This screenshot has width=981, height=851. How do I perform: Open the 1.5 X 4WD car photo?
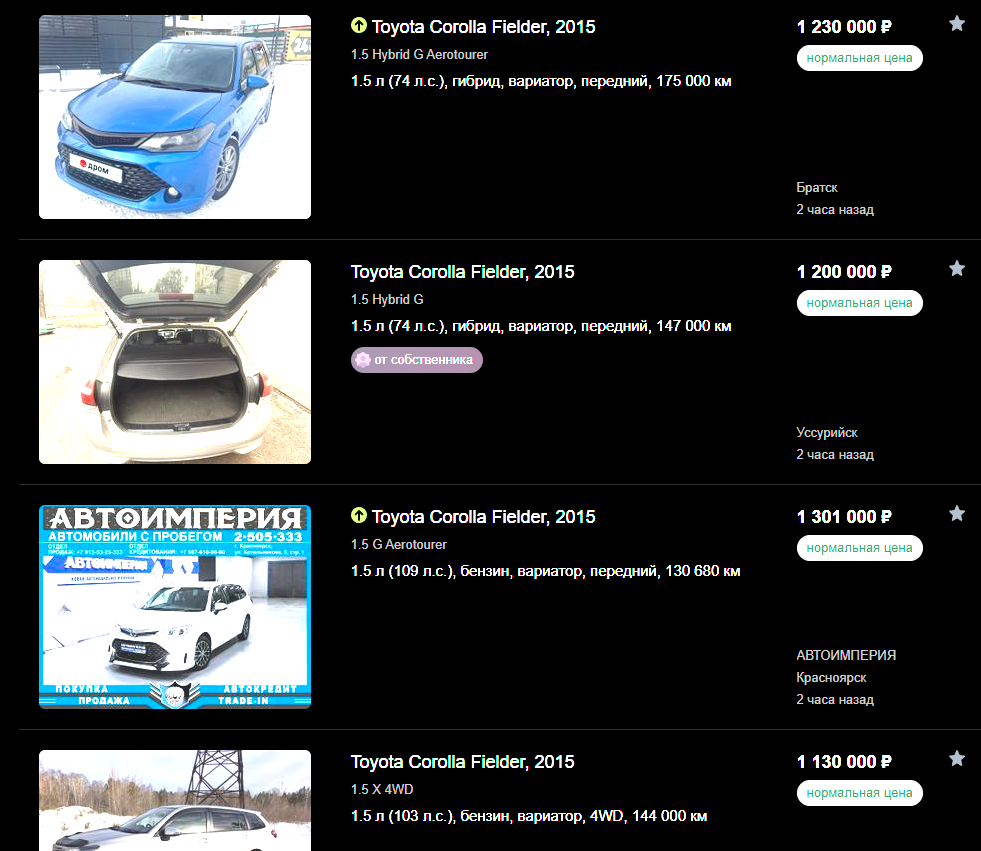click(x=175, y=800)
